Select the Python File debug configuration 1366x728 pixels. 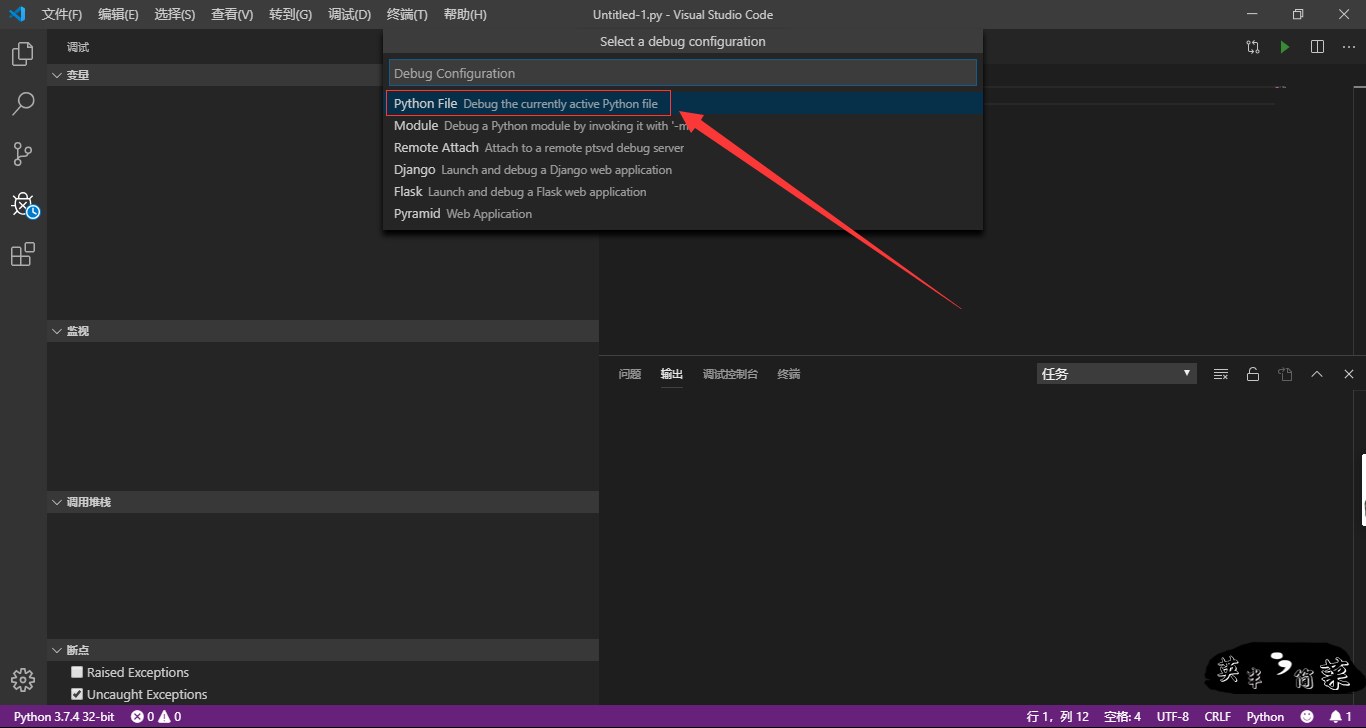683,104
